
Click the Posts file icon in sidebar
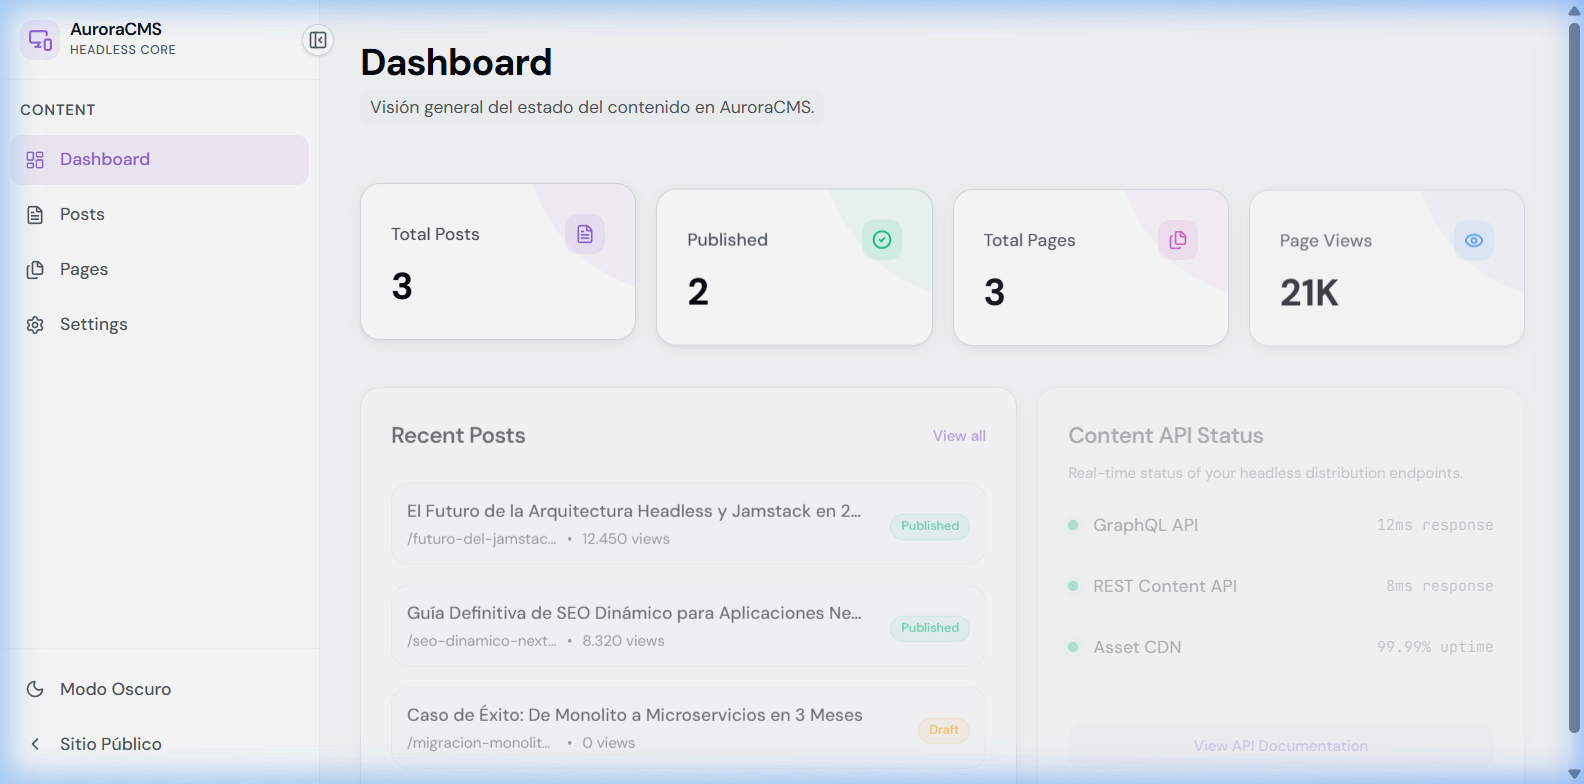click(x=35, y=215)
